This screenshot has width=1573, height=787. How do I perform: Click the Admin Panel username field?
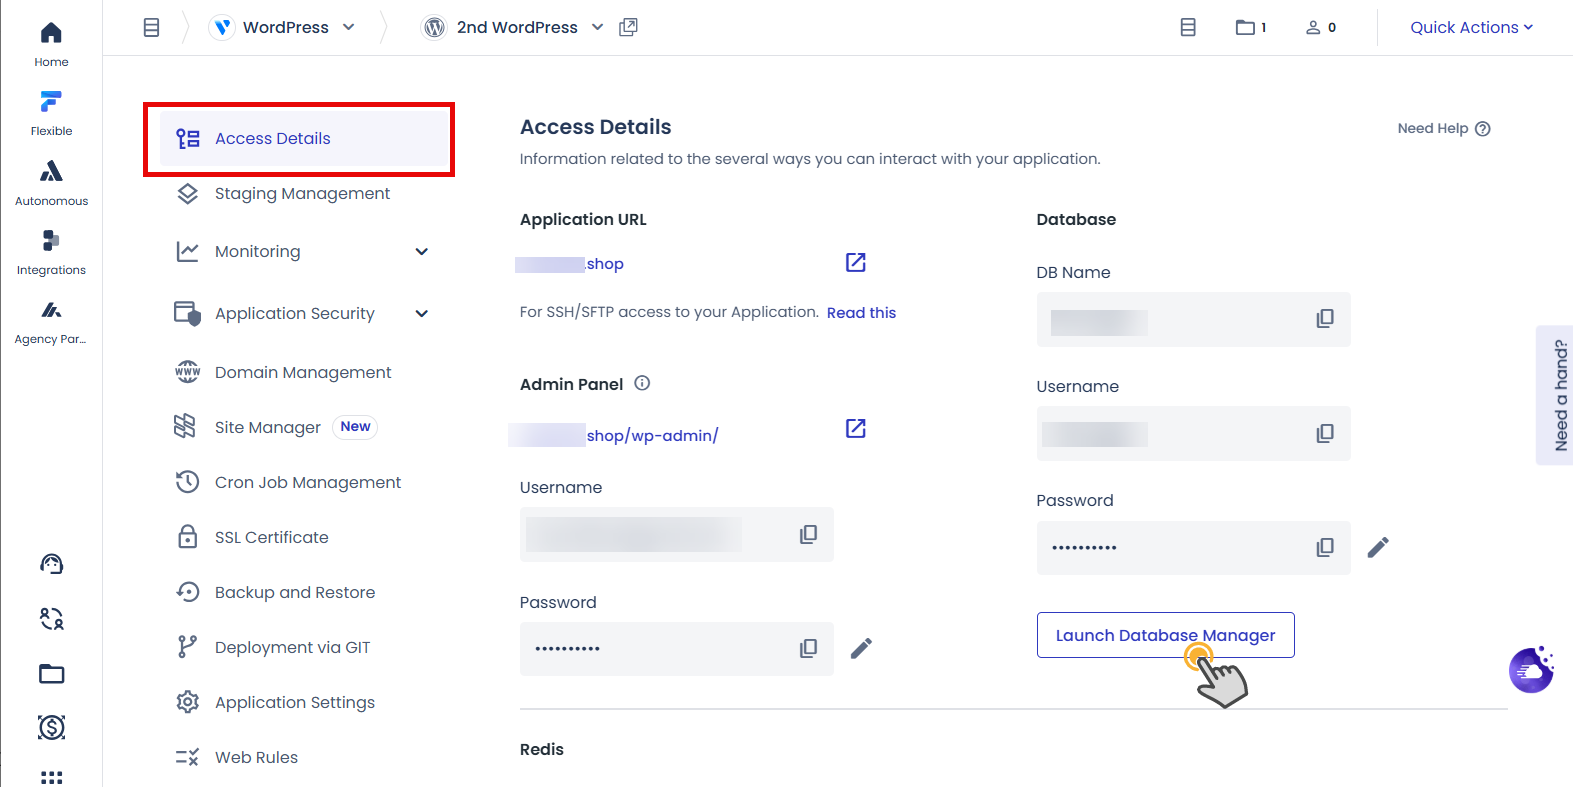click(x=677, y=534)
